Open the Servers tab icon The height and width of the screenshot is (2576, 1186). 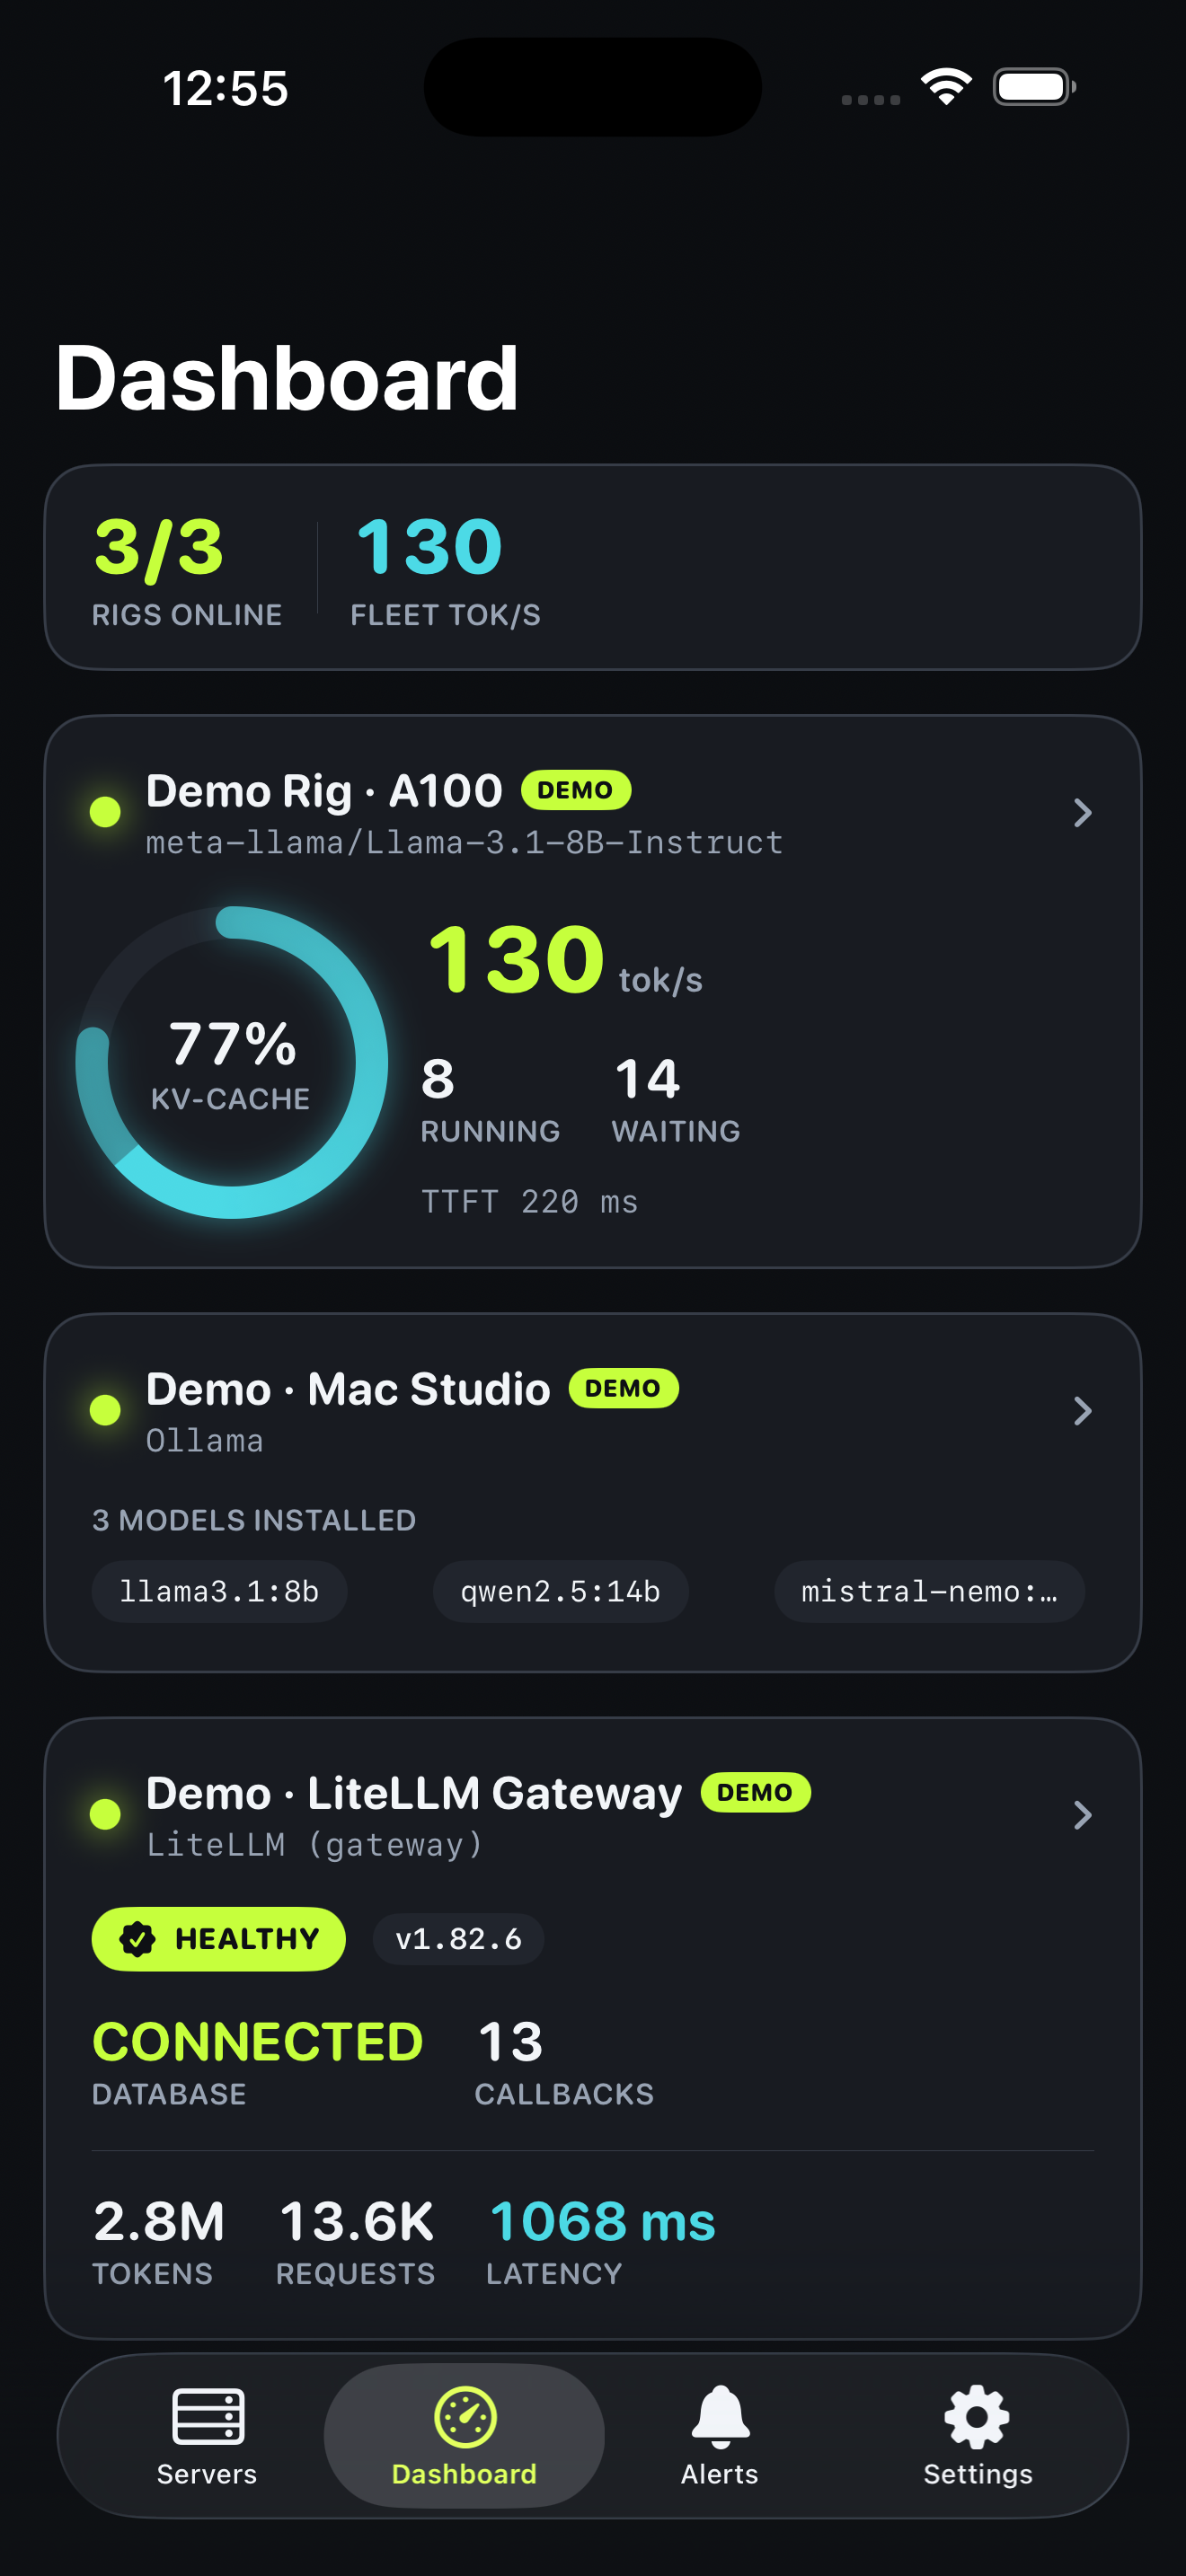[208, 2415]
